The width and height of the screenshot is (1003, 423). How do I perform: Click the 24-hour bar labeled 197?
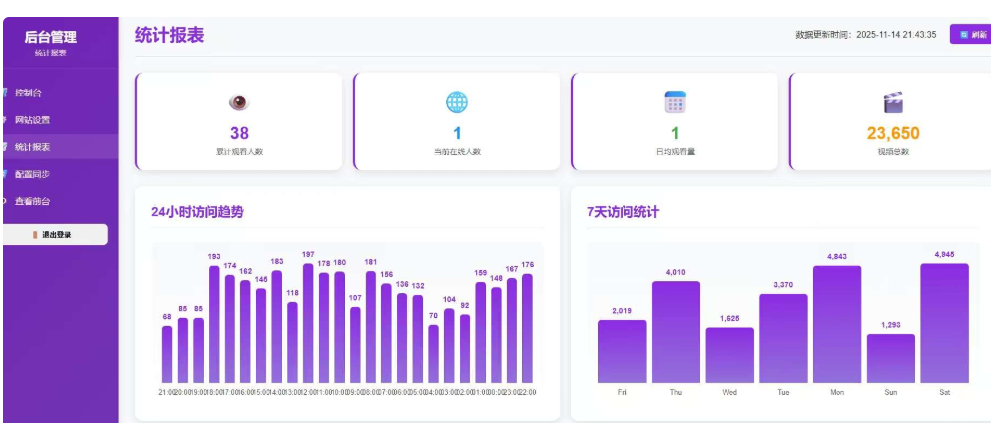(x=308, y=323)
